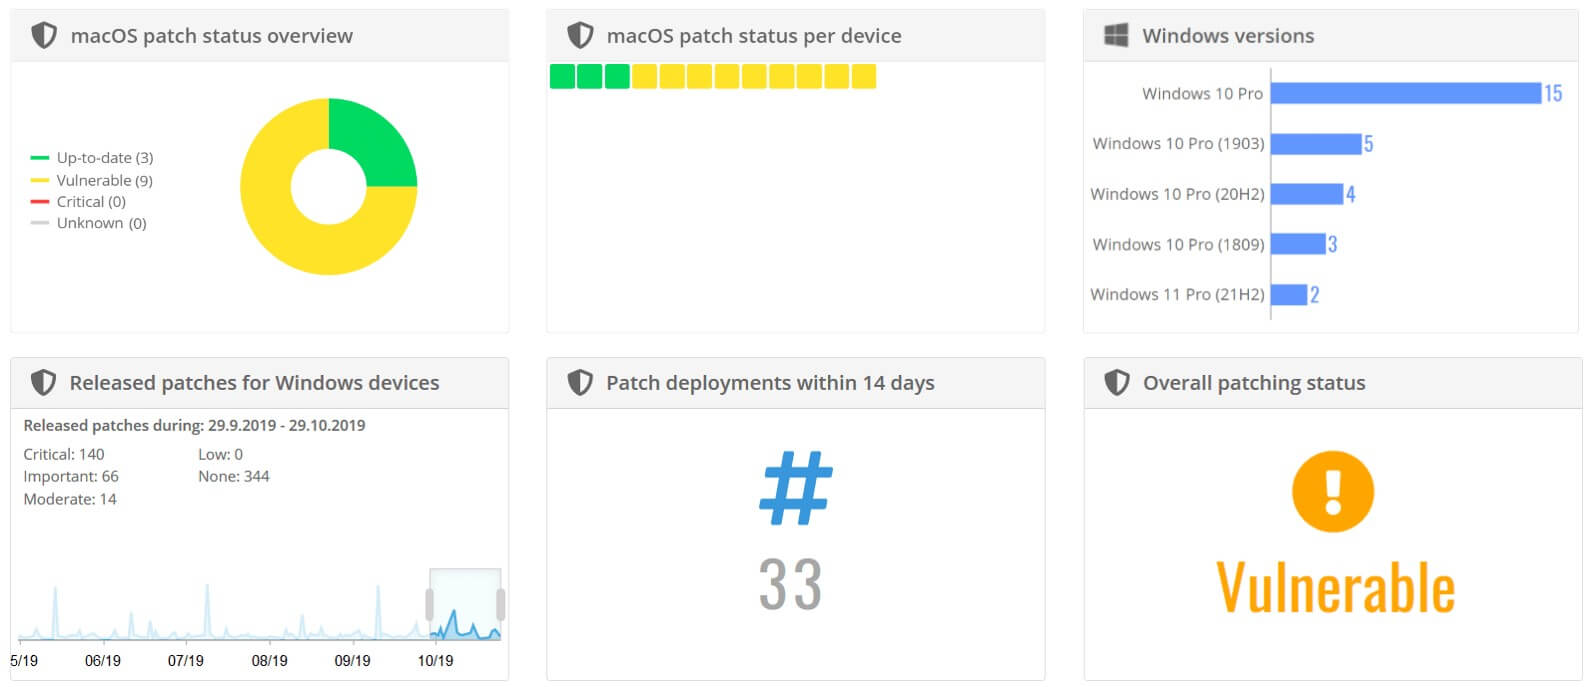The height and width of the screenshot is (687, 1591).
Task: Click the Overall patching status title
Action: click(x=1254, y=383)
